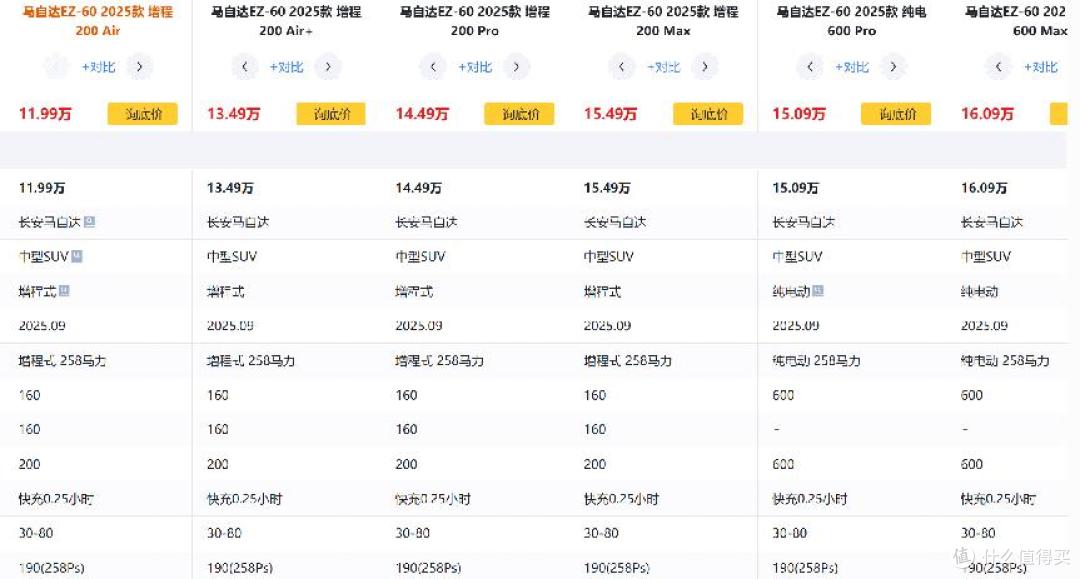Click red price 14.49万 in header
1080x579 pixels.
coord(422,114)
